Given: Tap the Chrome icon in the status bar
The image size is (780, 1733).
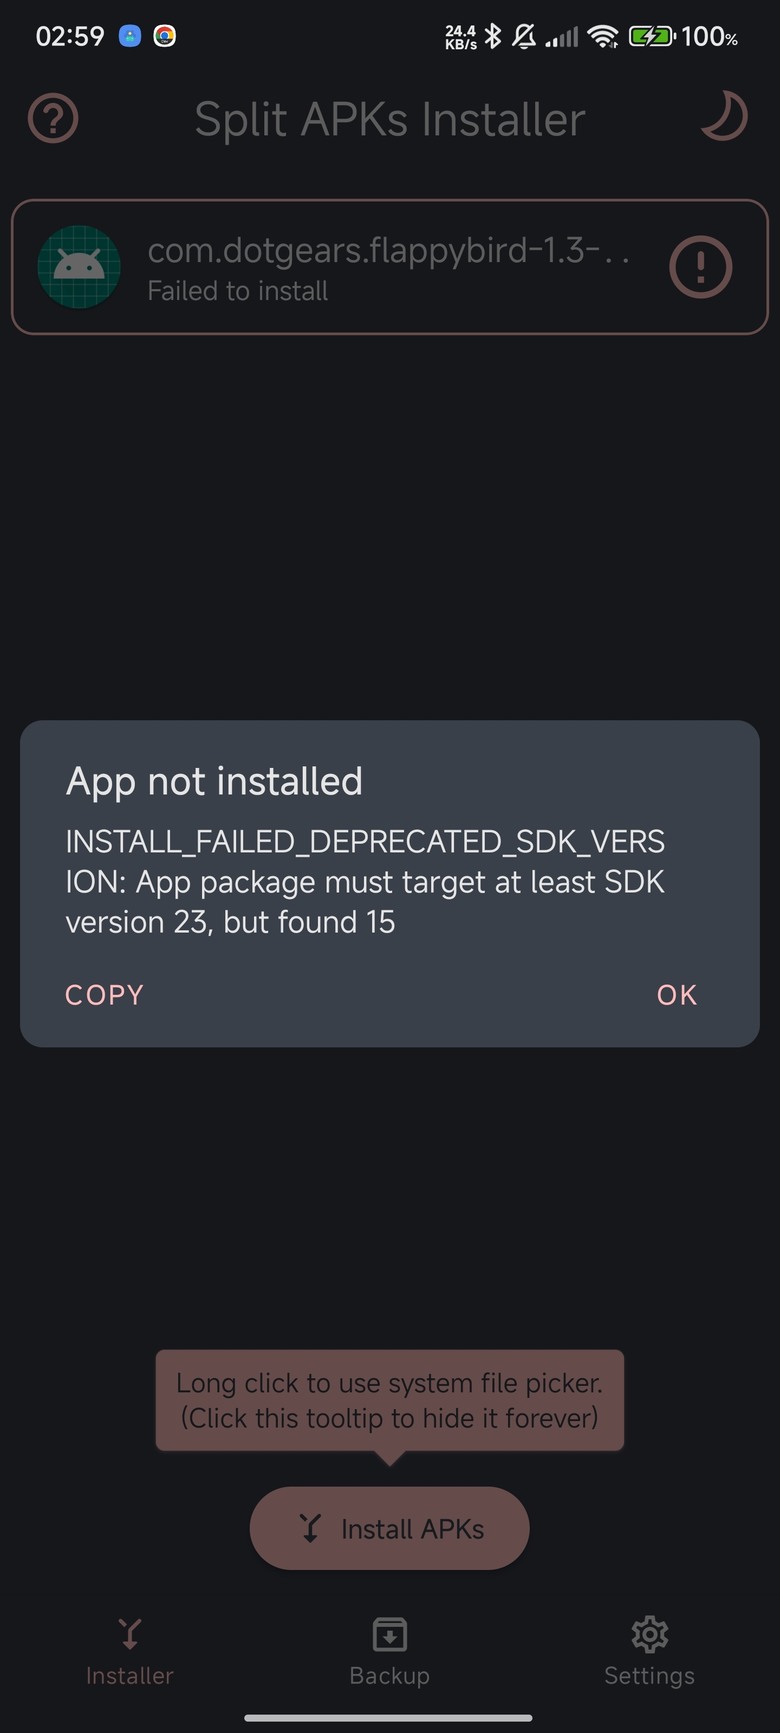Looking at the screenshot, I should 165,36.
